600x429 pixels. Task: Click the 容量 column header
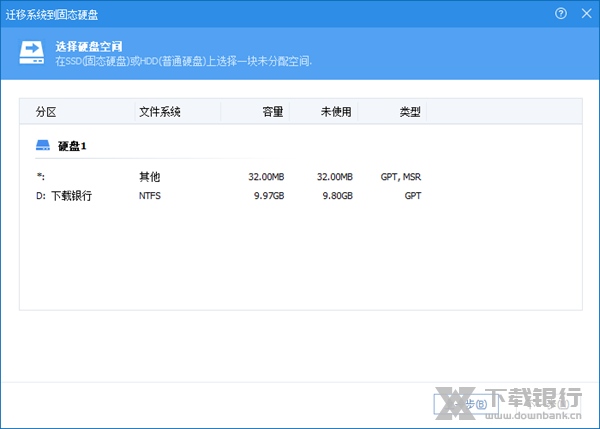coord(272,111)
